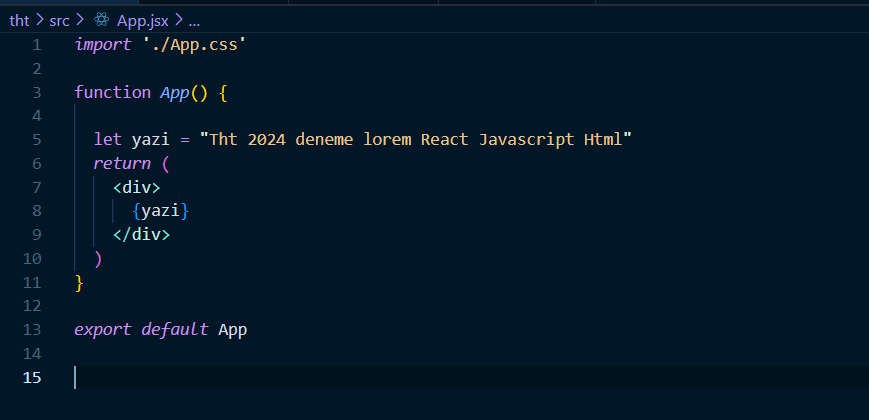This screenshot has height=420, width=869.
Task: Click the 'function' keyword on line 3
Action: click(x=113, y=93)
